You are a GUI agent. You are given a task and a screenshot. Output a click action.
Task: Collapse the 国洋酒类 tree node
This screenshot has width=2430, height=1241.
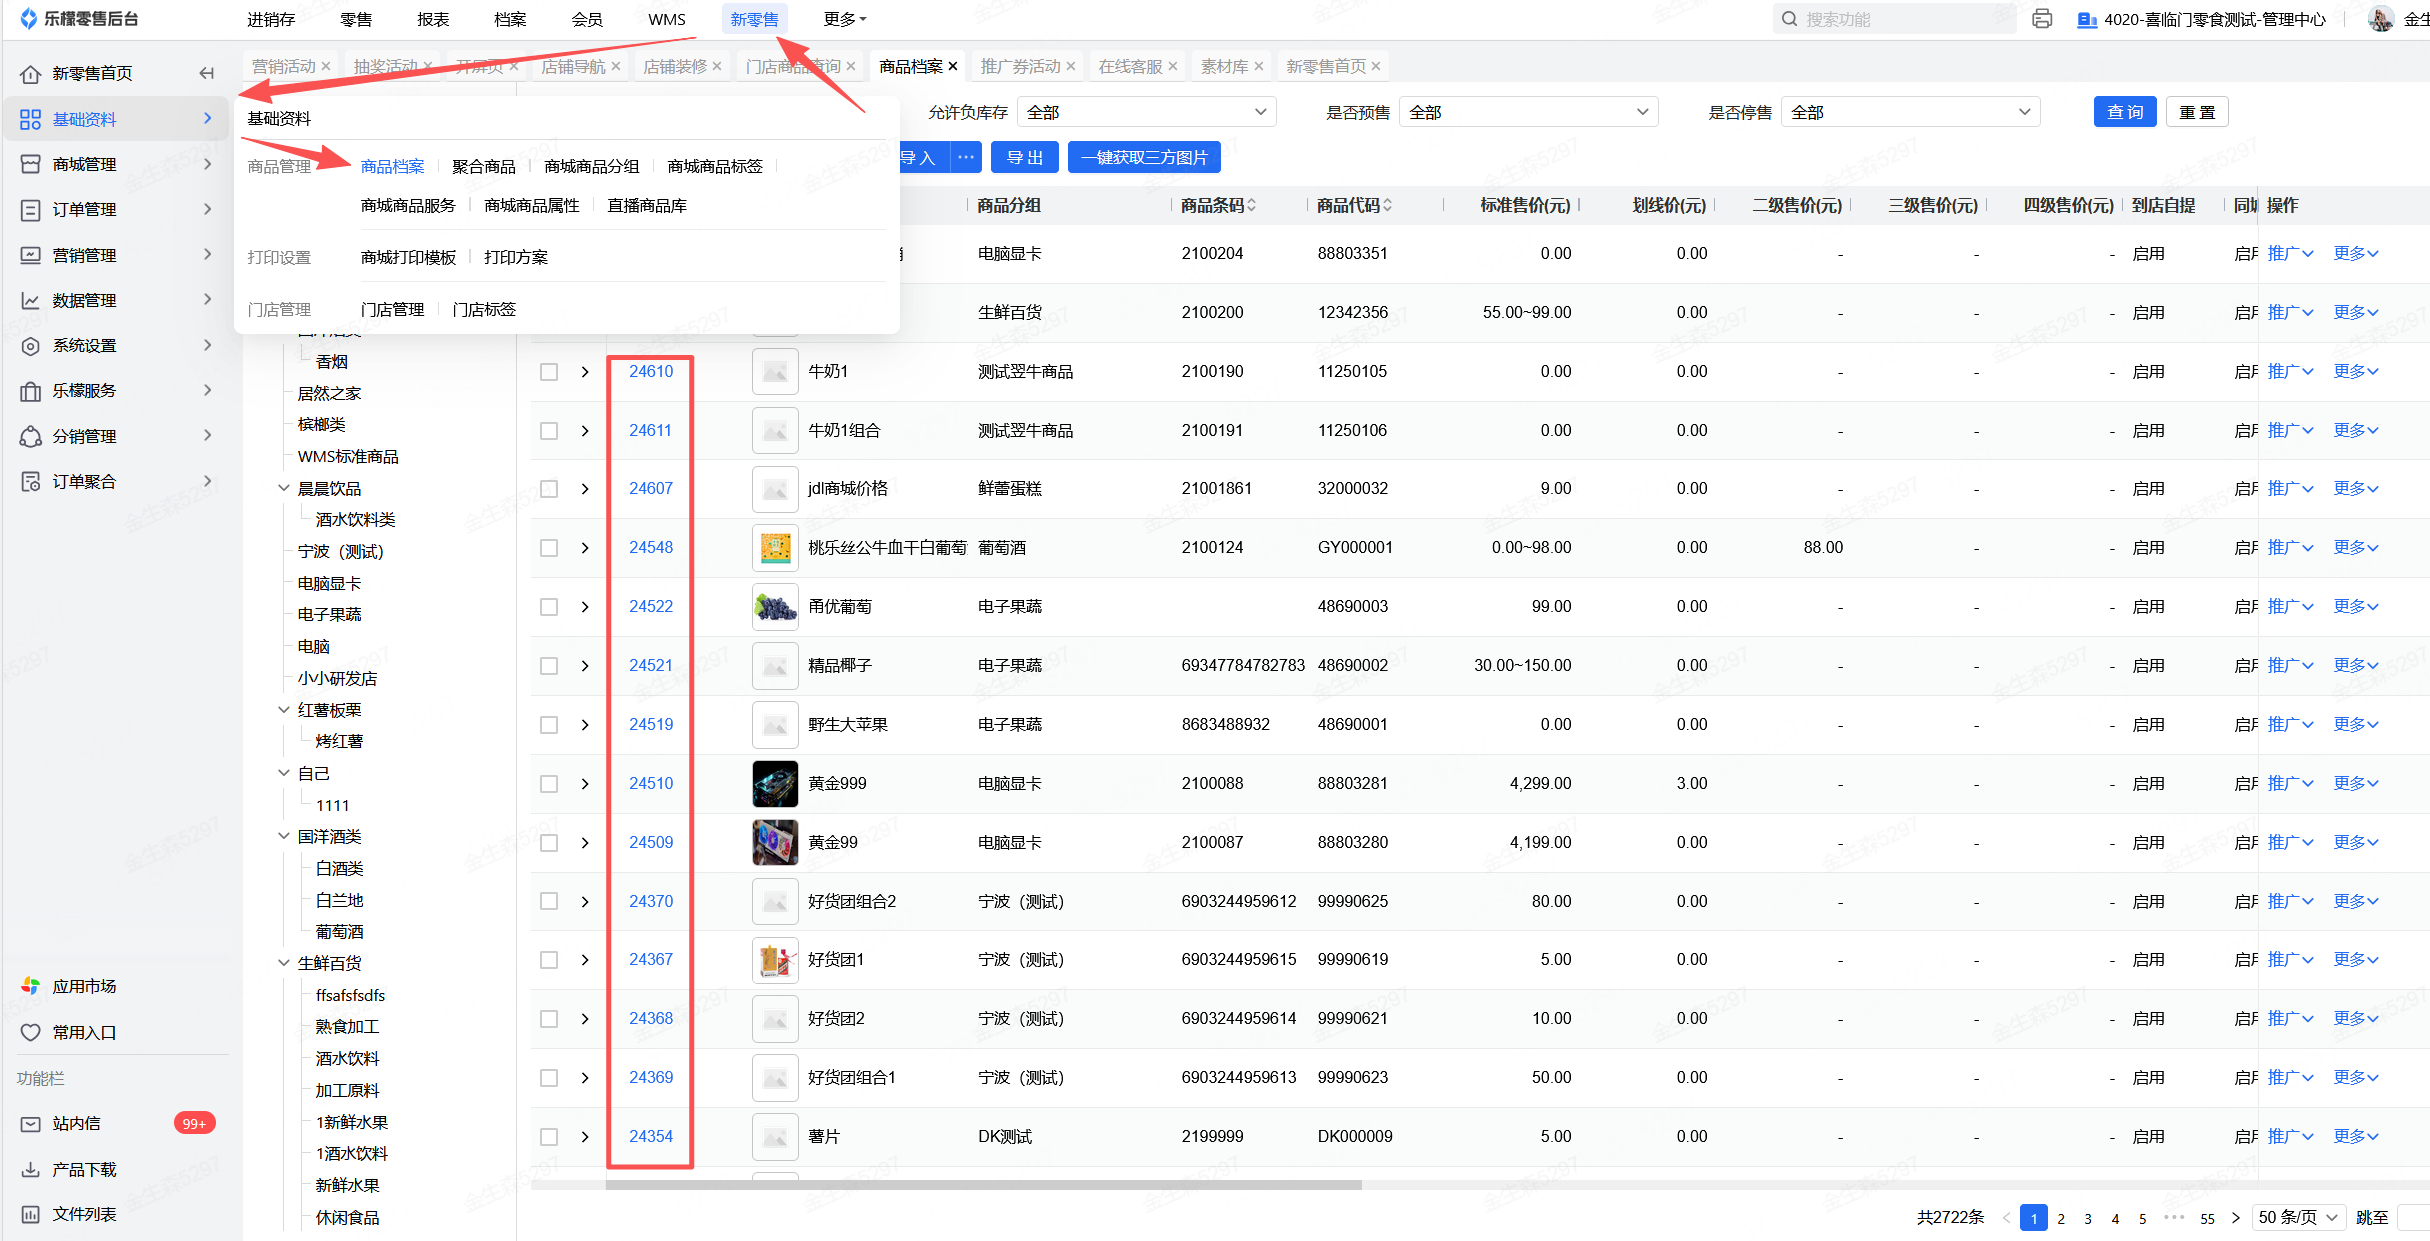283,836
